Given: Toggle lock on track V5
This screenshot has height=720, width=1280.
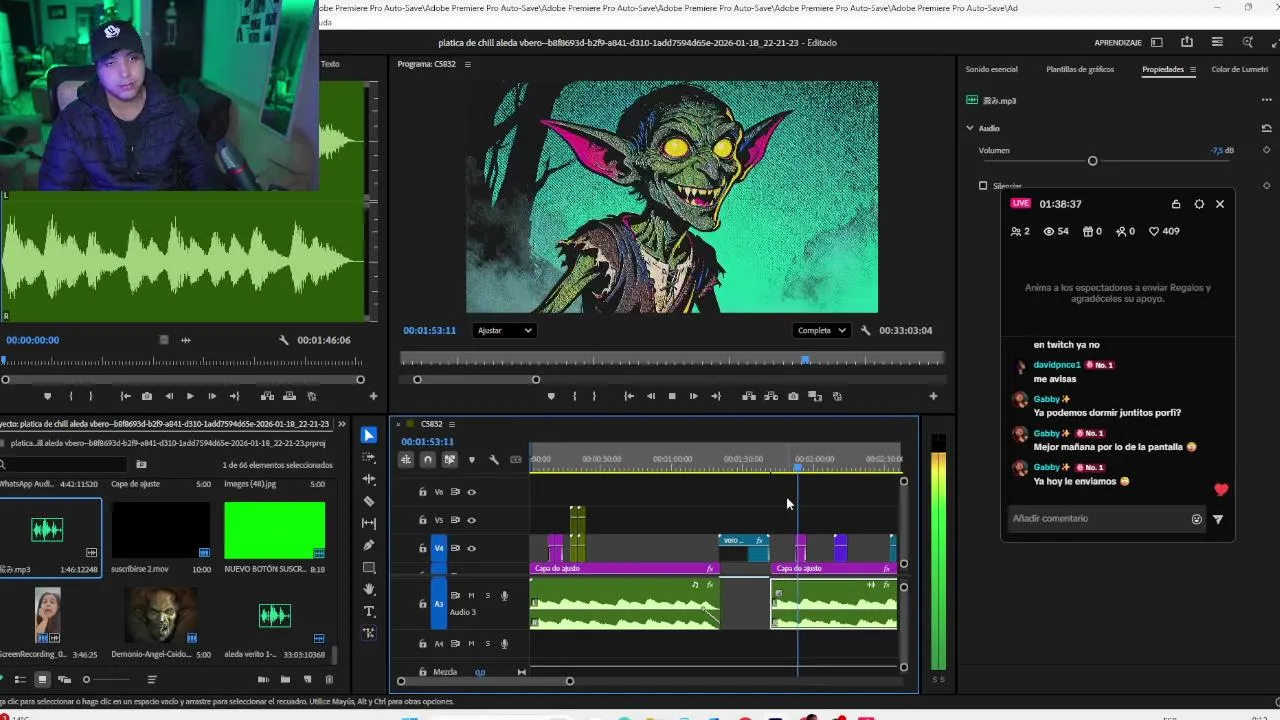Looking at the screenshot, I should click(422, 520).
